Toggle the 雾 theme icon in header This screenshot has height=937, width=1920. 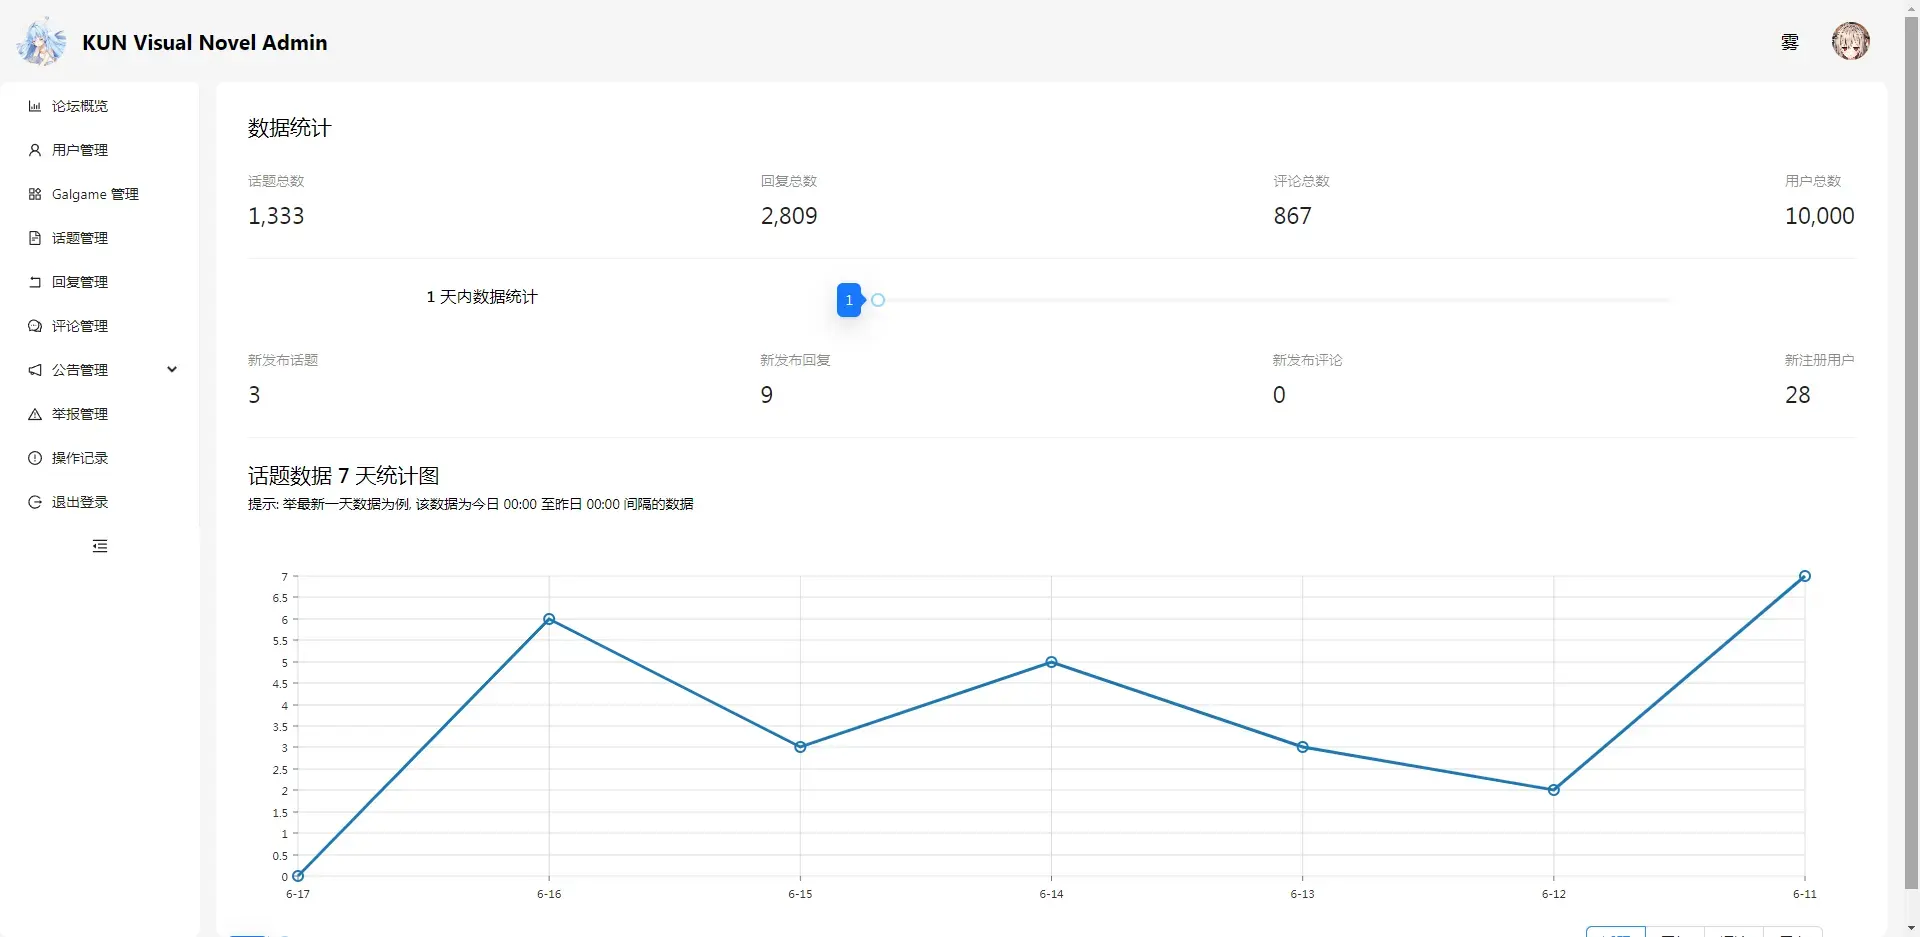point(1790,42)
